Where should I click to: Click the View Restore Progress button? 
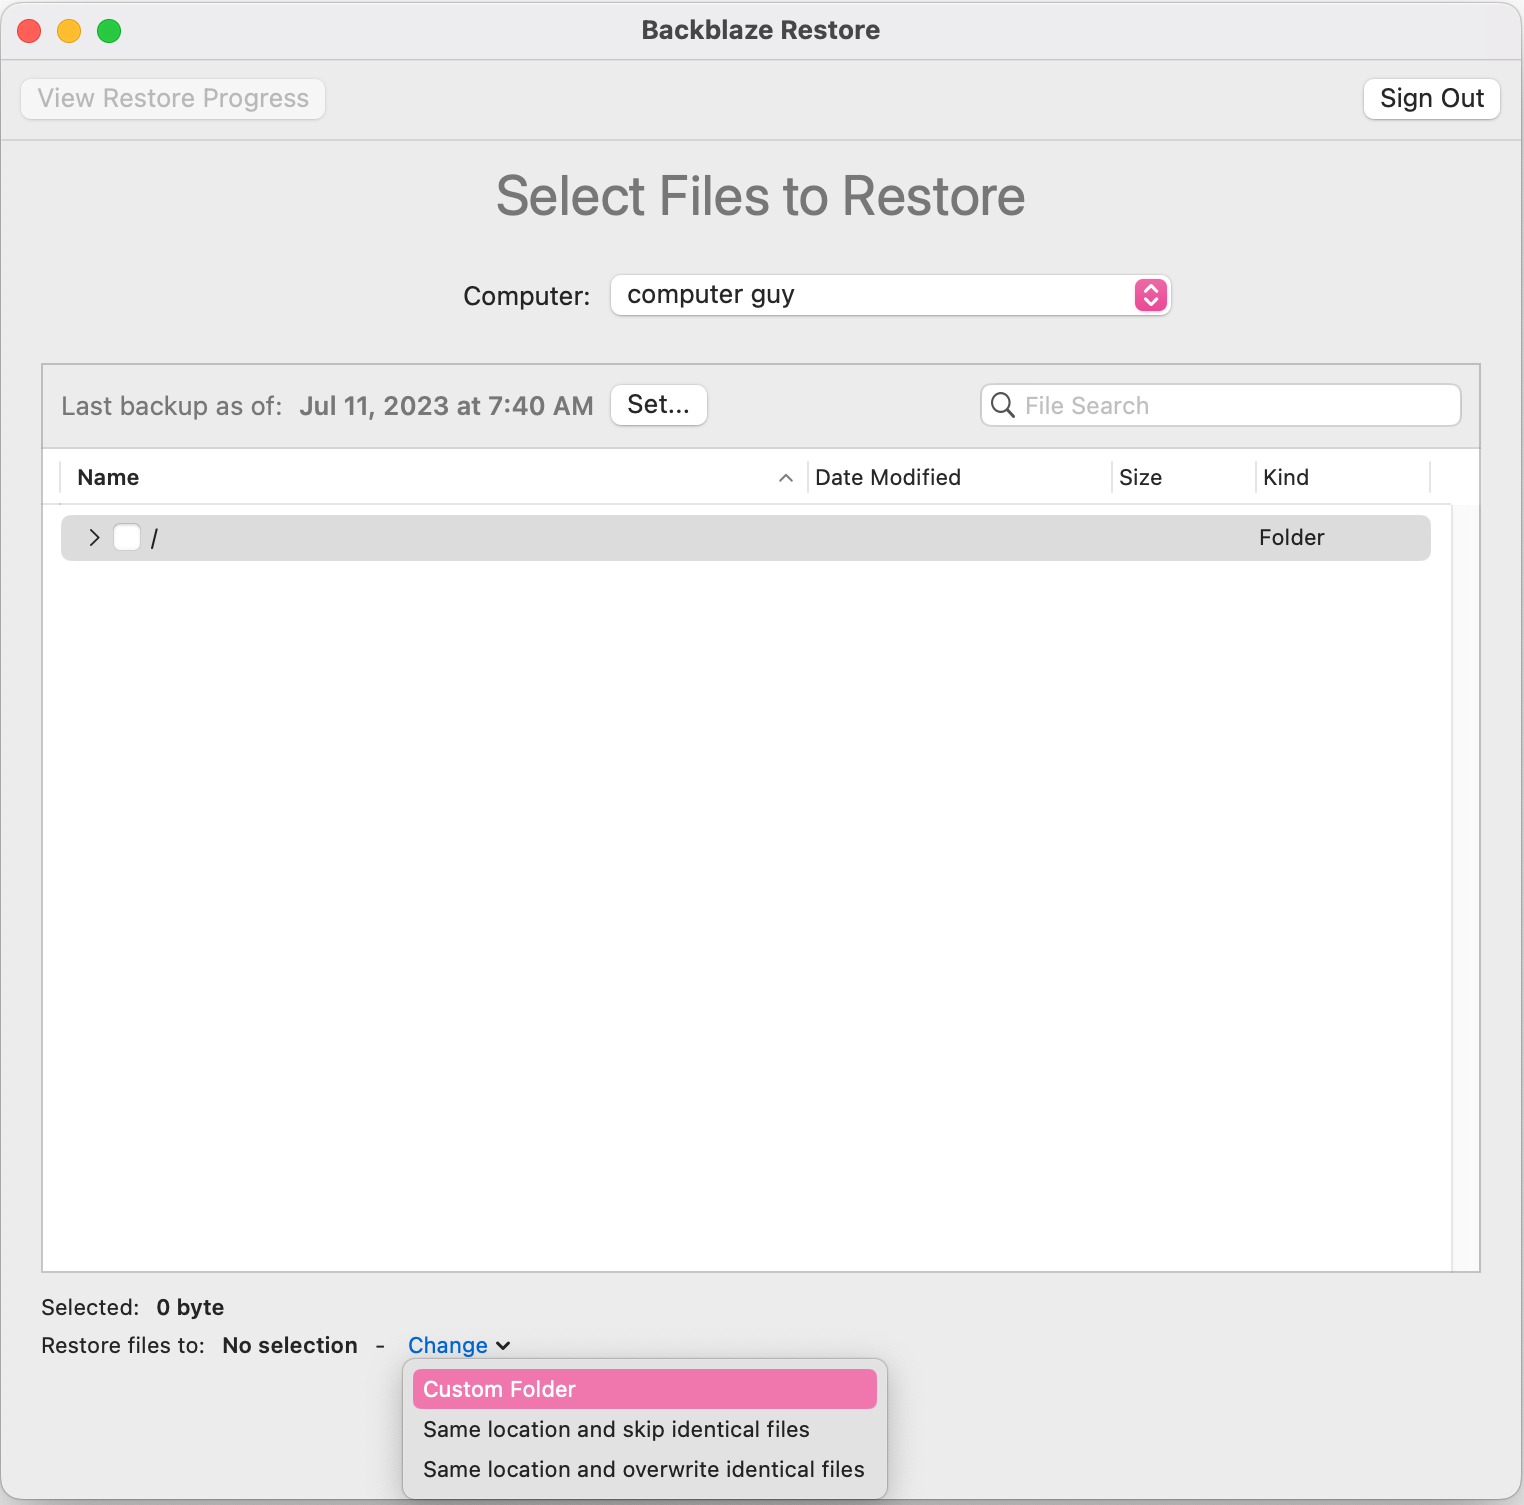pos(173,99)
